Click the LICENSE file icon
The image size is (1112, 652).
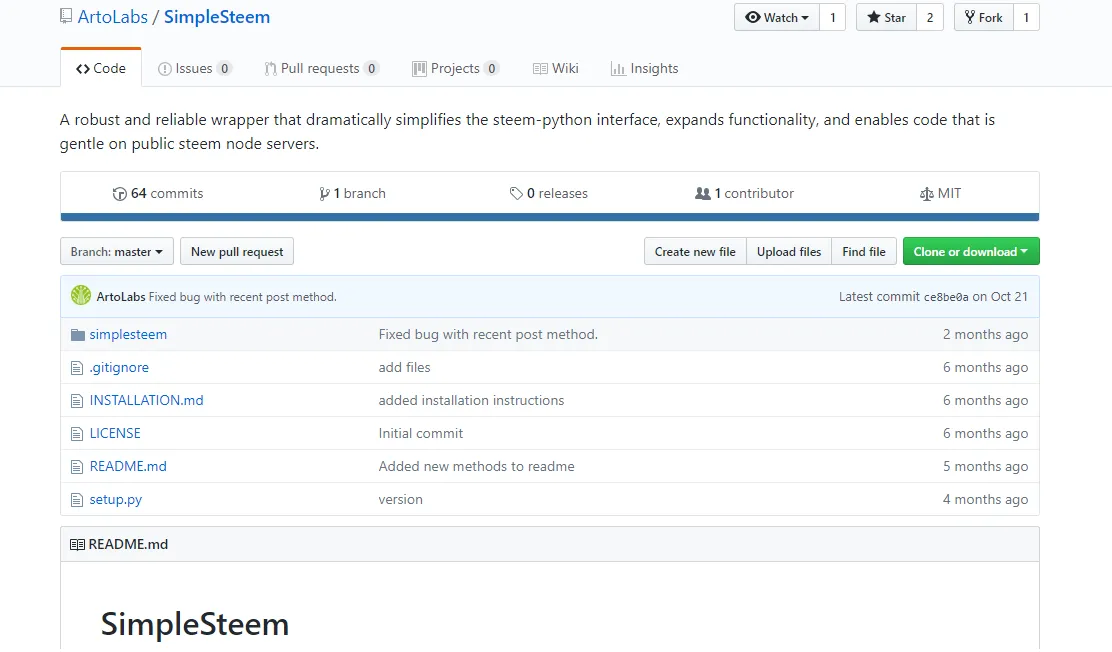pyautogui.click(x=77, y=433)
